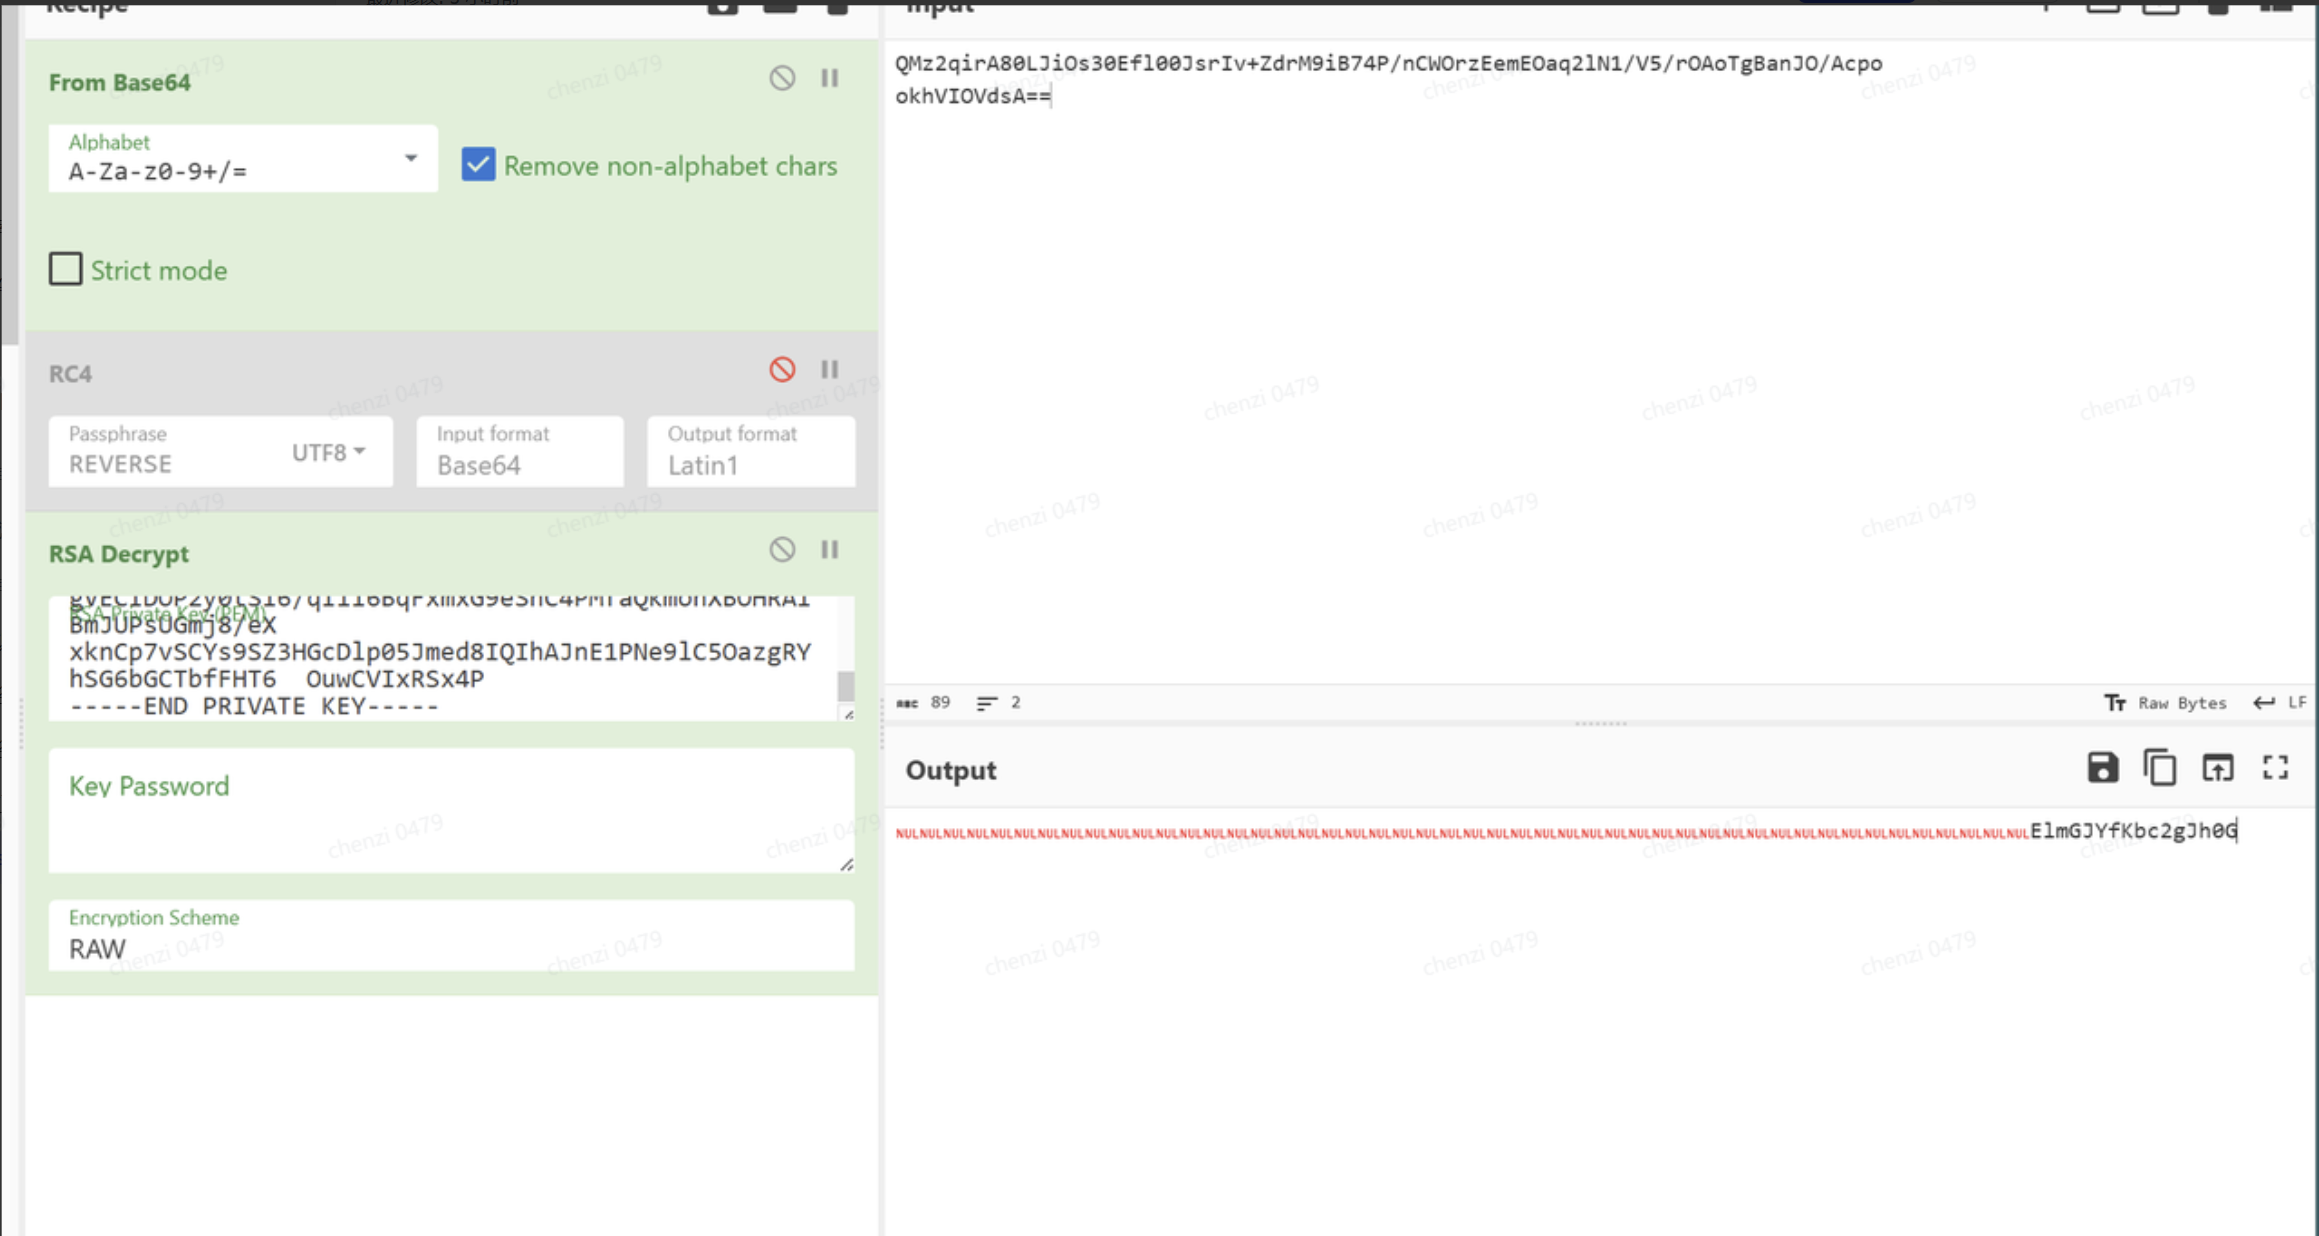Open RC4 Output format selector
The image size is (2319, 1236).
tap(750, 452)
